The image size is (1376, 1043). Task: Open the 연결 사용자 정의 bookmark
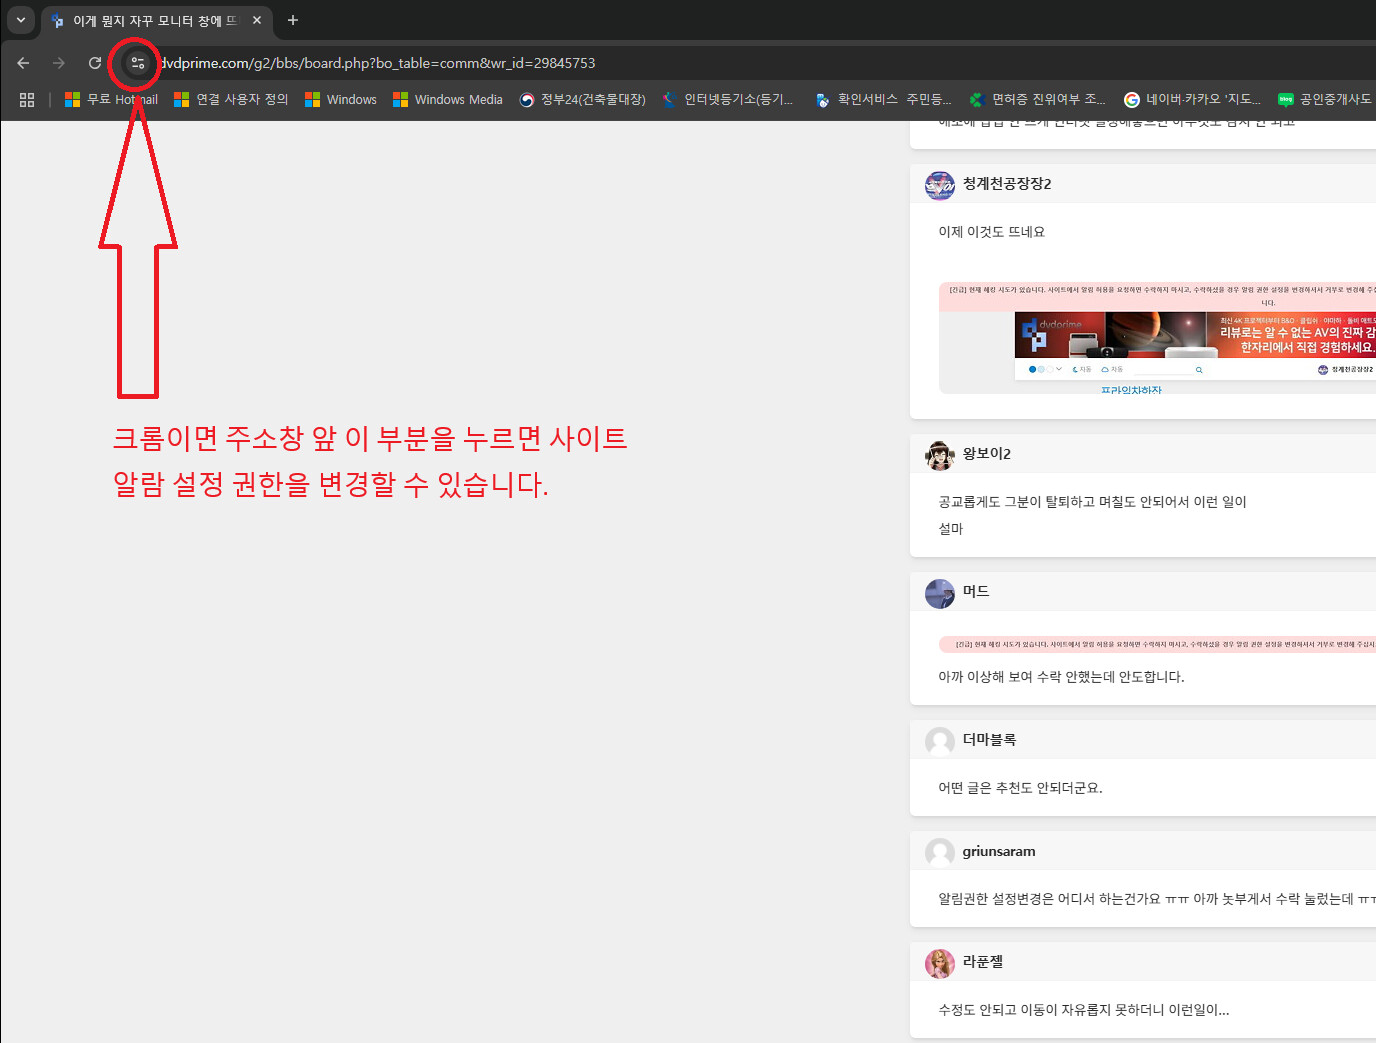pos(231,100)
